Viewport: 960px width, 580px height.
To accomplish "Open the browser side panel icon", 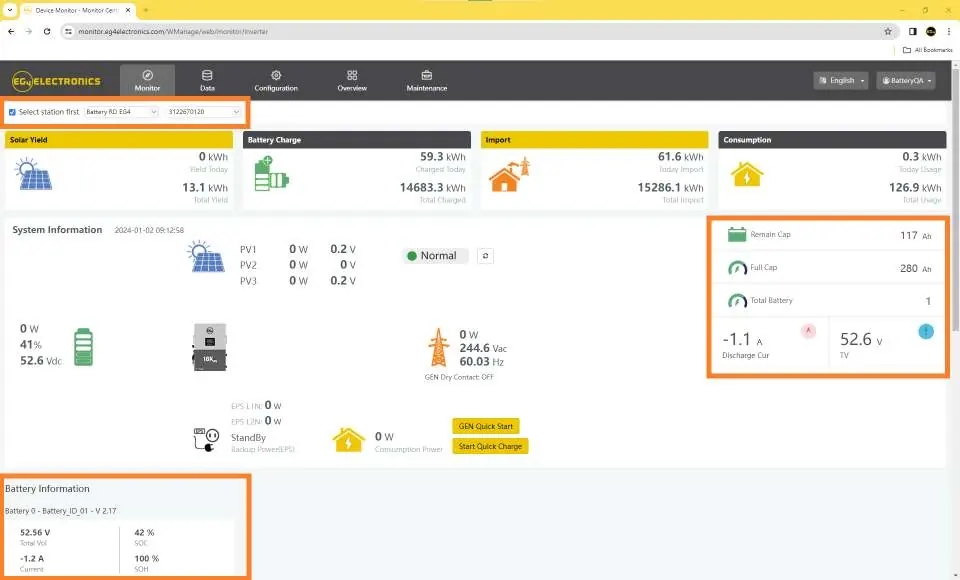I will pos(912,31).
